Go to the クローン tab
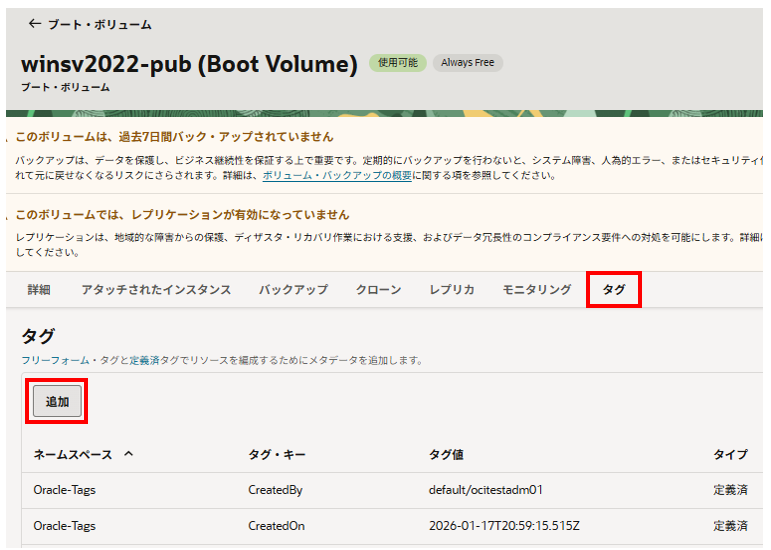Image resolution: width=771 pixels, height=550 pixels. pyautogui.click(x=378, y=290)
